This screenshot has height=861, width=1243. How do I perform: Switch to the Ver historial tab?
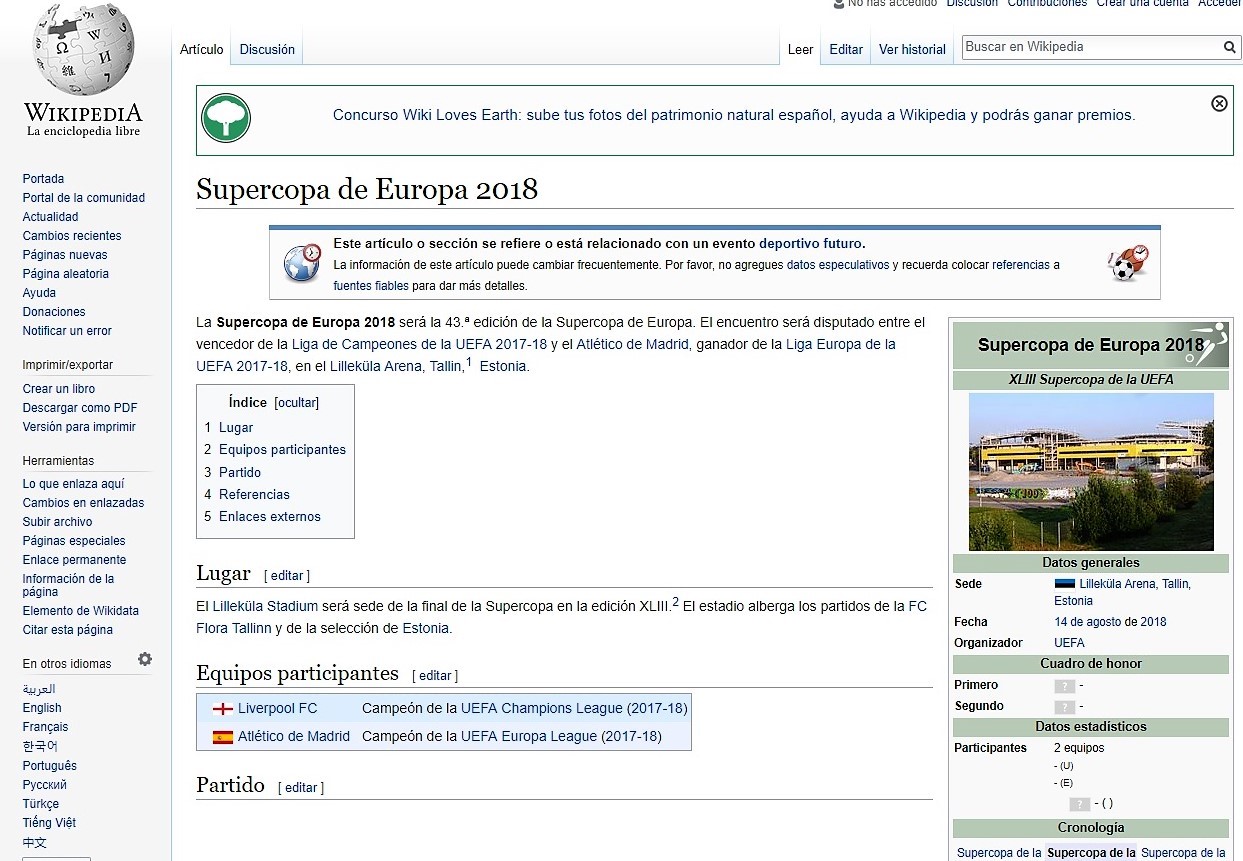pyautogui.click(x=911, y=49)
